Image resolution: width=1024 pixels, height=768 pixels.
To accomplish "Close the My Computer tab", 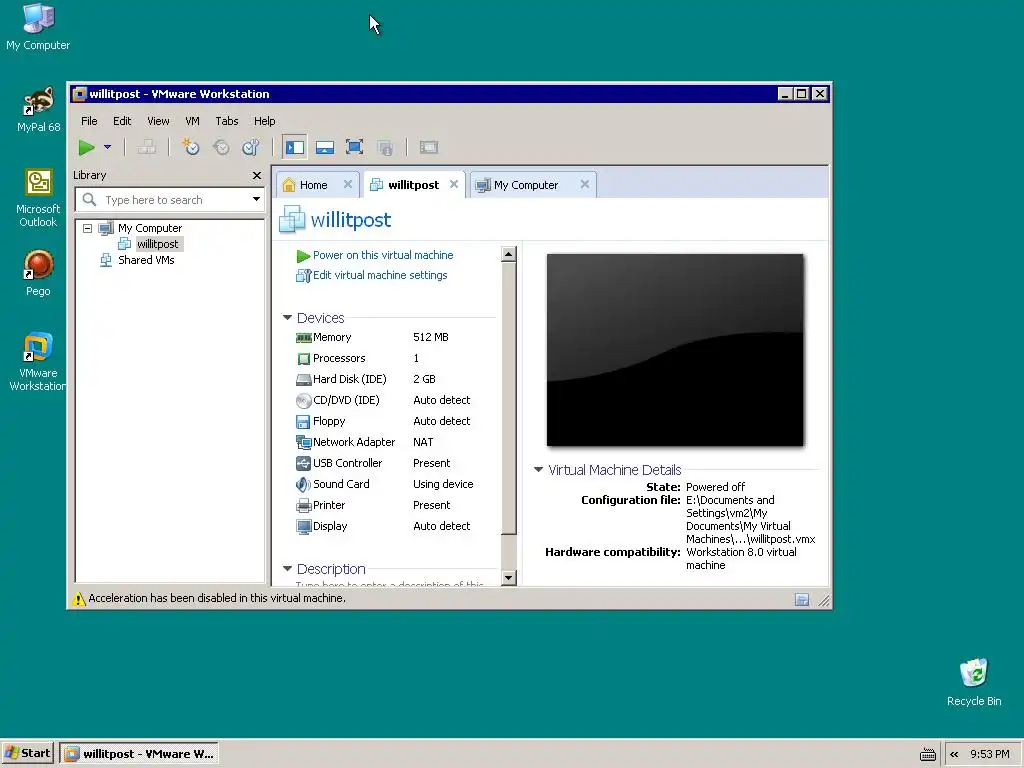I will click(x=585, y=184).
